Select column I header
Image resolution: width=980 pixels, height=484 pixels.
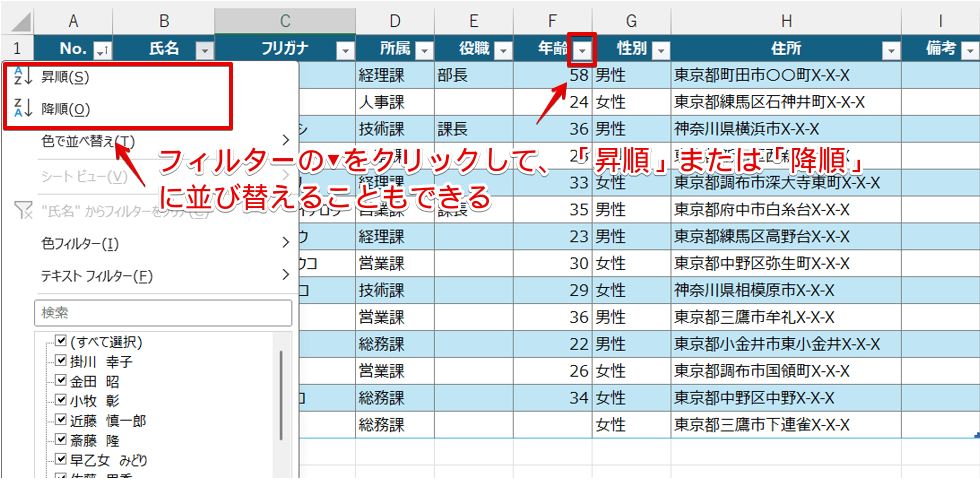coord(941,22)
